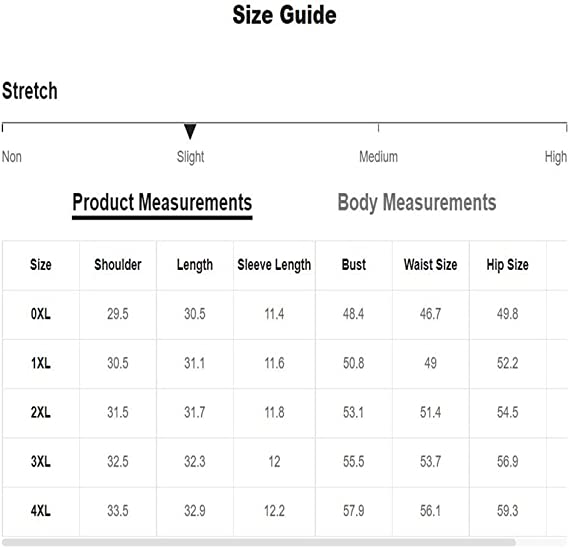The image size is (569, 548).
Task: Select the 4XL size row label
Action: 41,511
